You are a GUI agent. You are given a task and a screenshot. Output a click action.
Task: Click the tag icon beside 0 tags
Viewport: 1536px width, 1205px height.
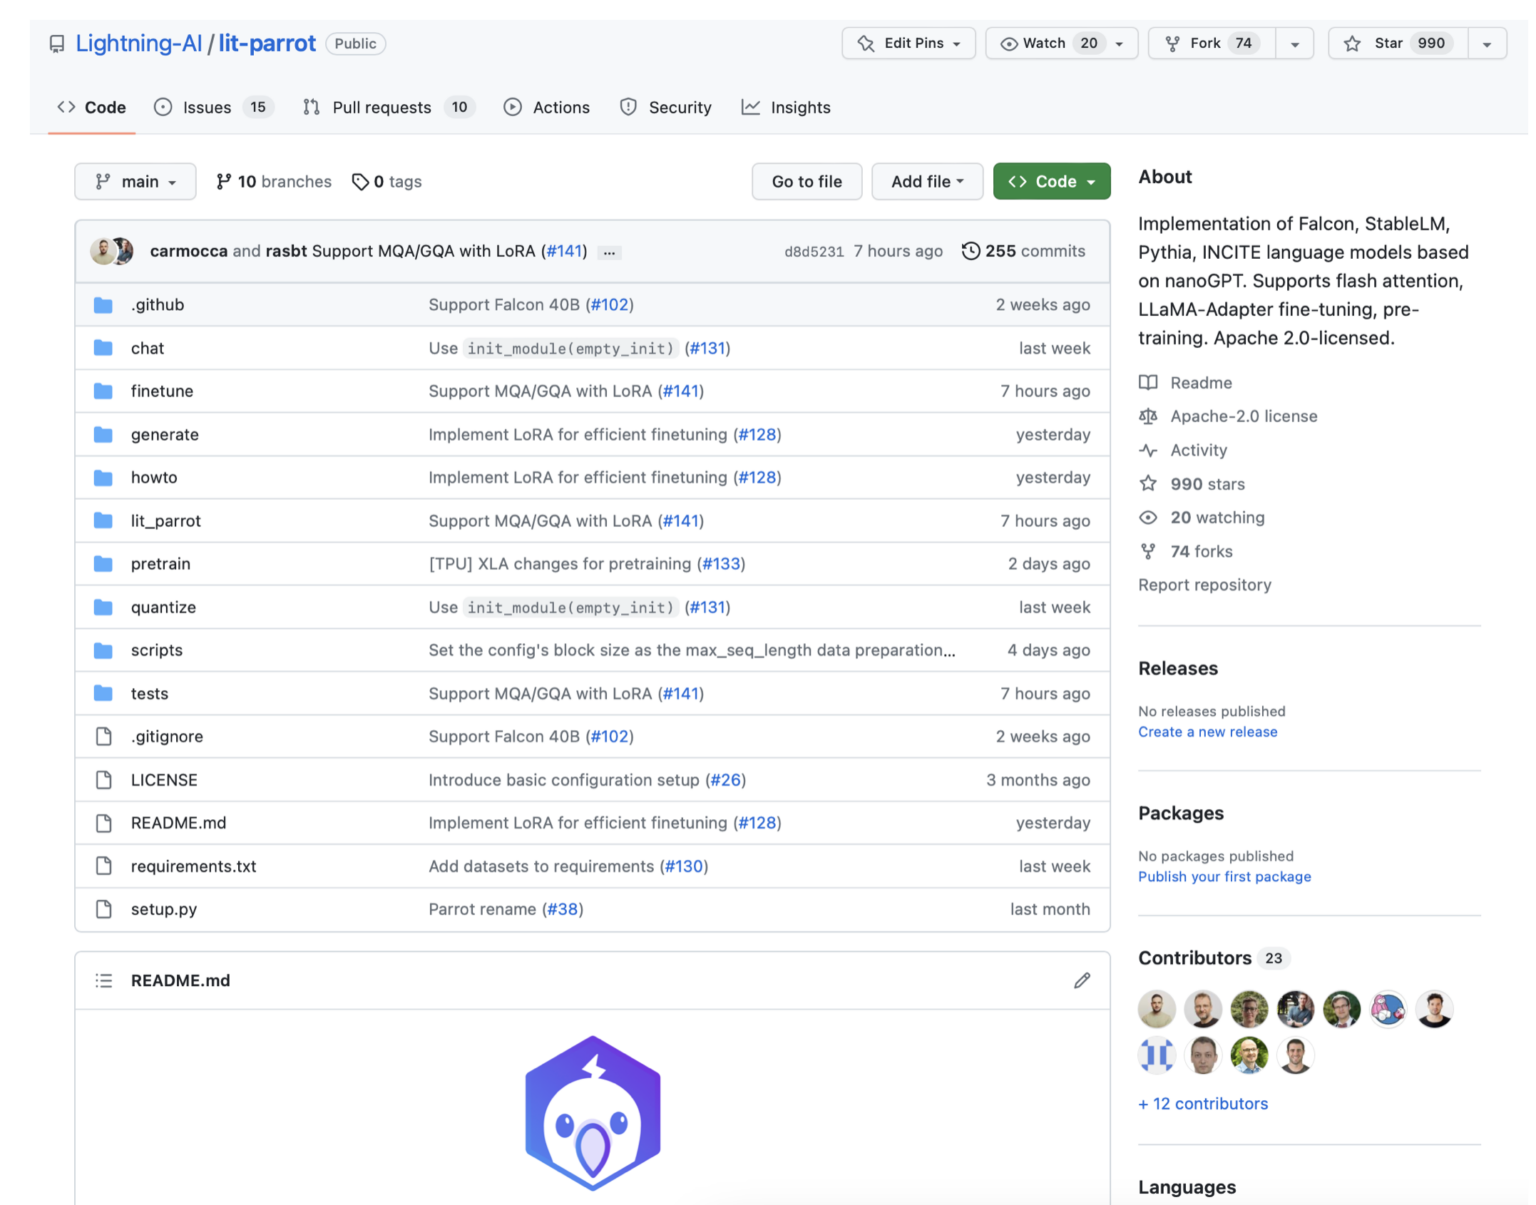[361, 181]
